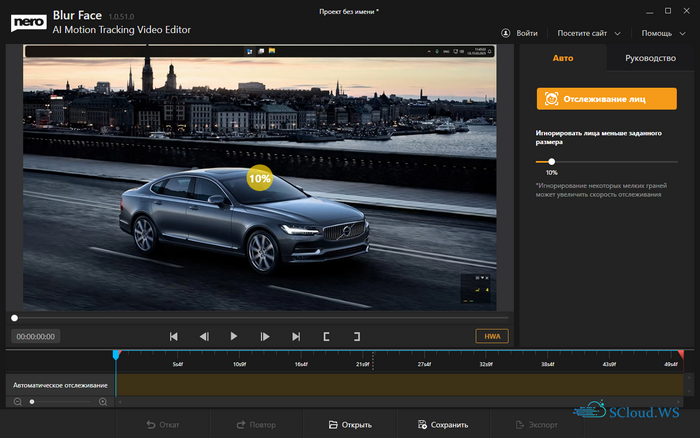Start Отслеживание лиц face tracking

(x=606, y=99)
